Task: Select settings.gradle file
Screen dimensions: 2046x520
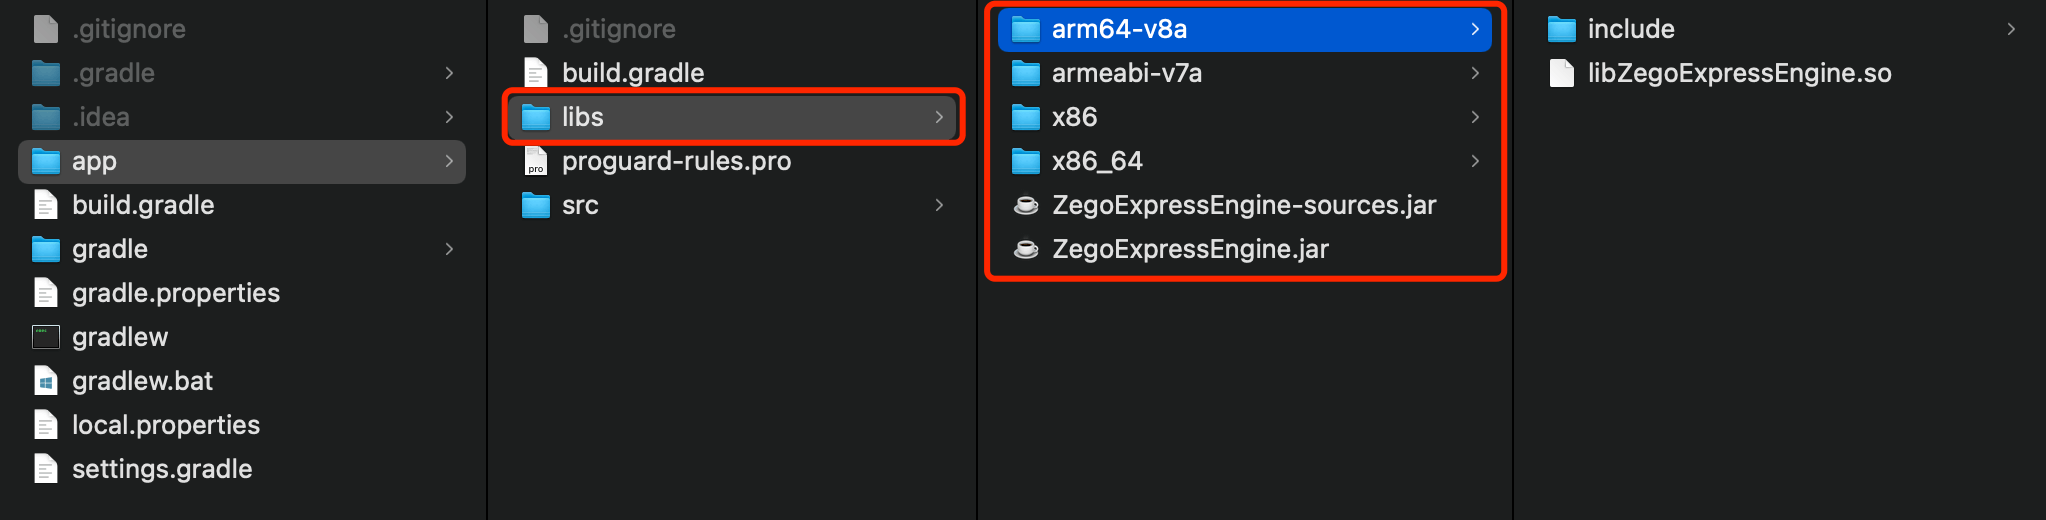Action: (x=162, y=469)
